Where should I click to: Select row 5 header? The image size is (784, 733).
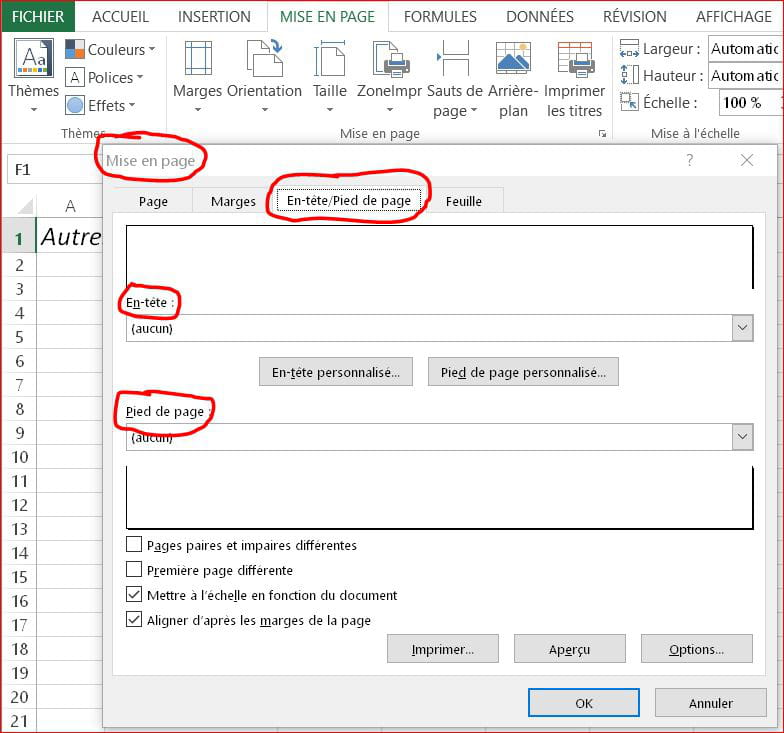[19, 336]
